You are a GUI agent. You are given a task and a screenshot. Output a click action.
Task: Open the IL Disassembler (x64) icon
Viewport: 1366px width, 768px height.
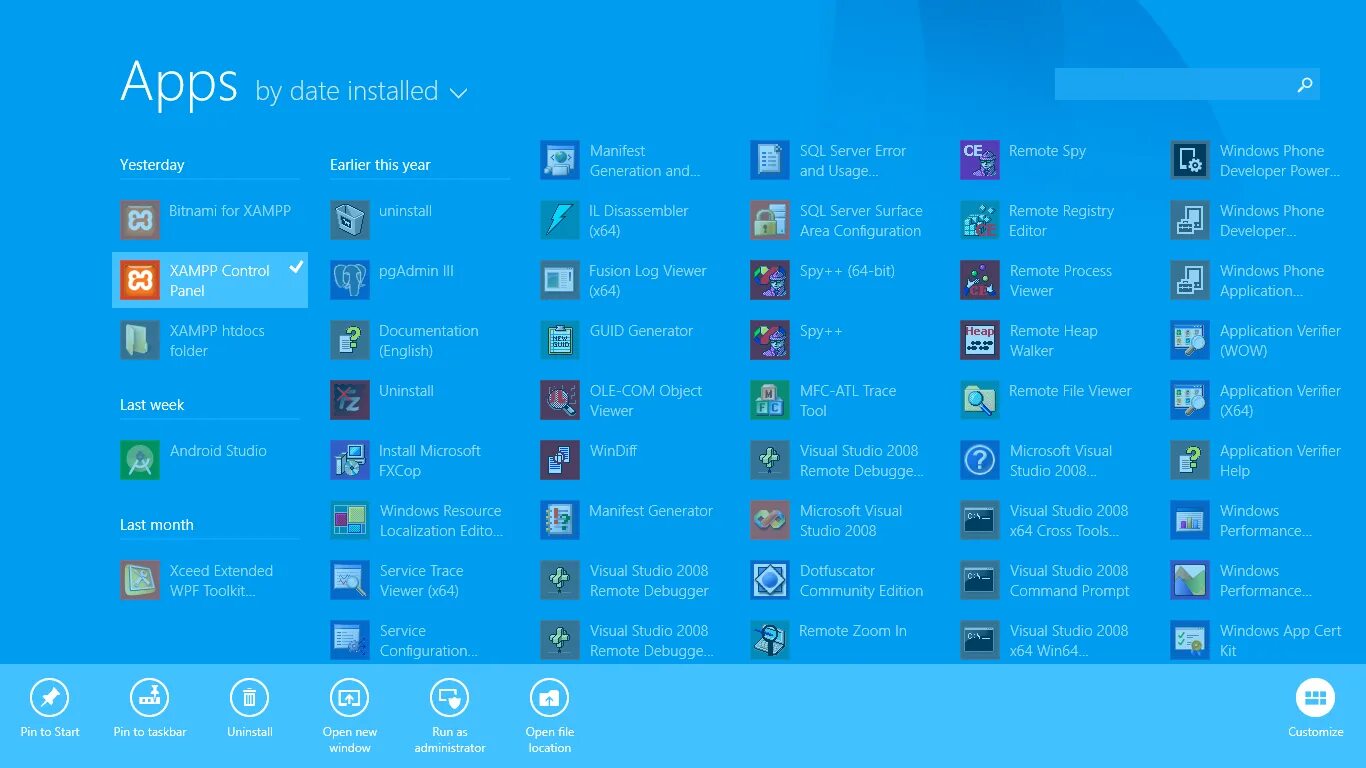pos(560,220)
